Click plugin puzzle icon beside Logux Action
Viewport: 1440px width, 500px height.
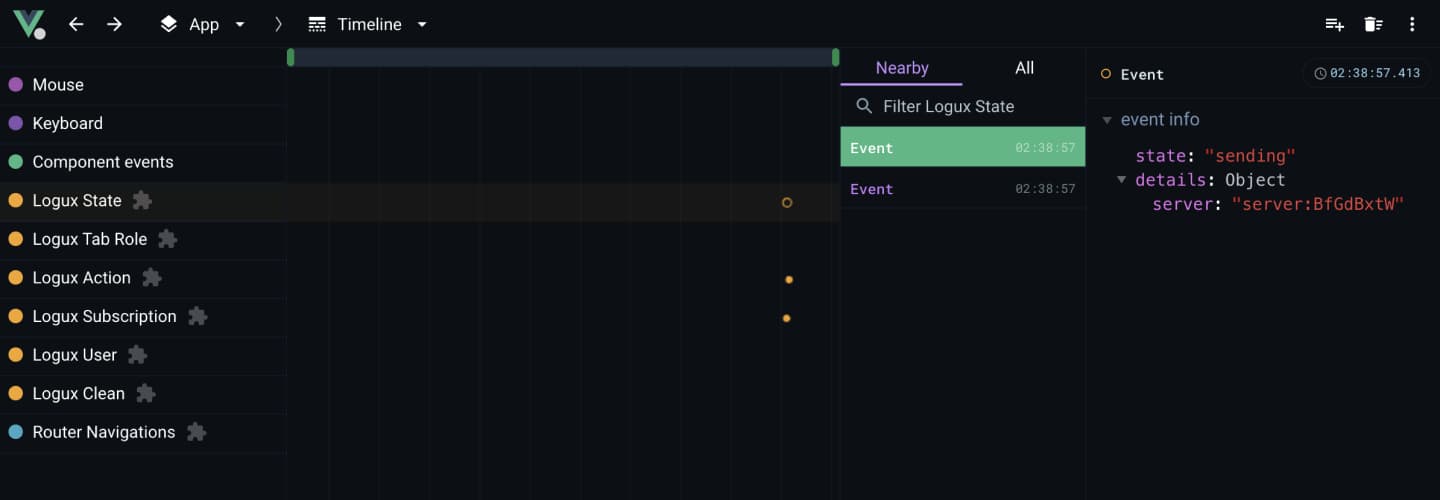pos(152,278)
